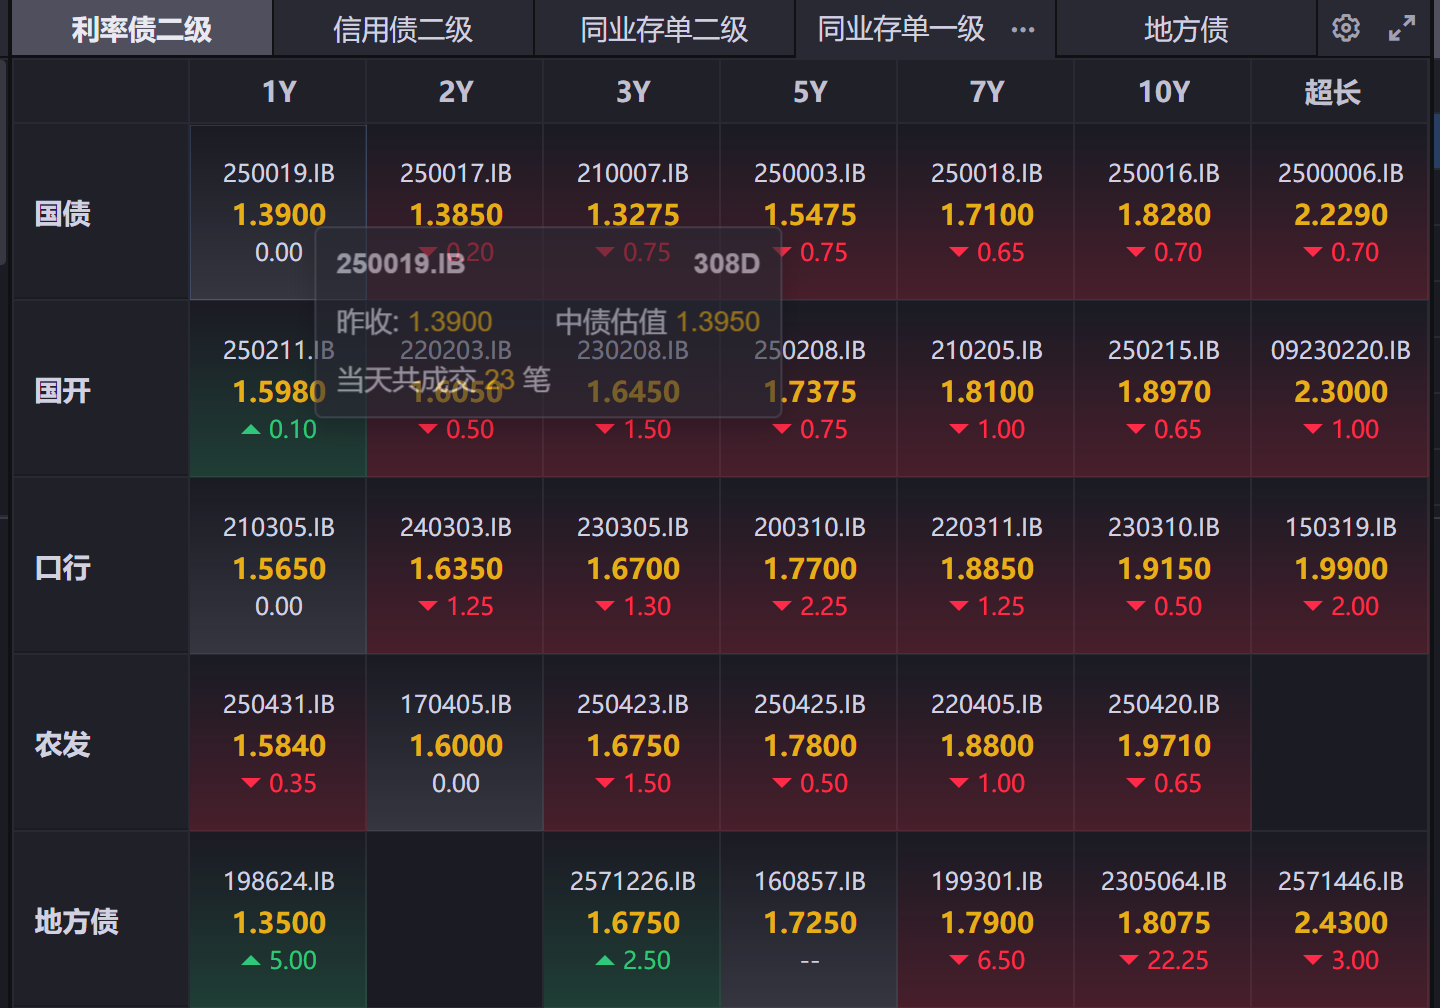The image size is (1440, 1008).
Task: Select the 国开 row label
Action: point(63,390)
